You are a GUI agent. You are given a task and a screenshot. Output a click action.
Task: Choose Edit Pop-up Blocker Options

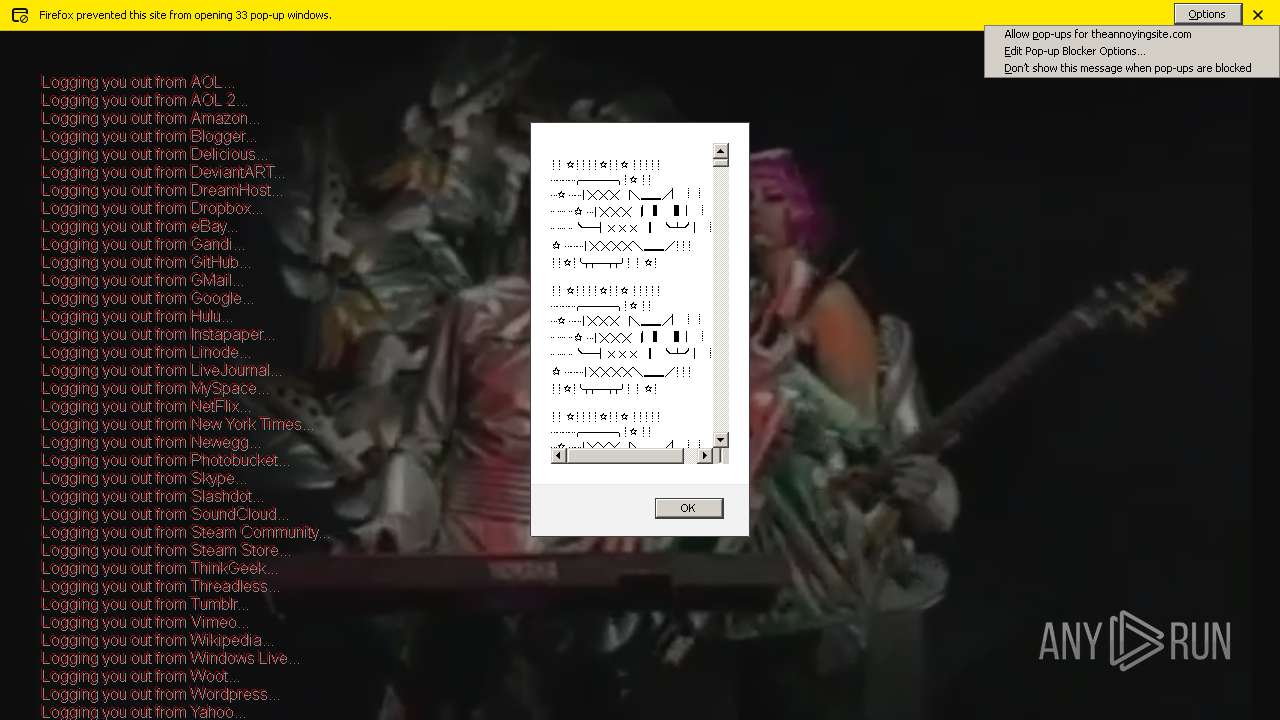pyautogui.click(x=1075, y=51)
